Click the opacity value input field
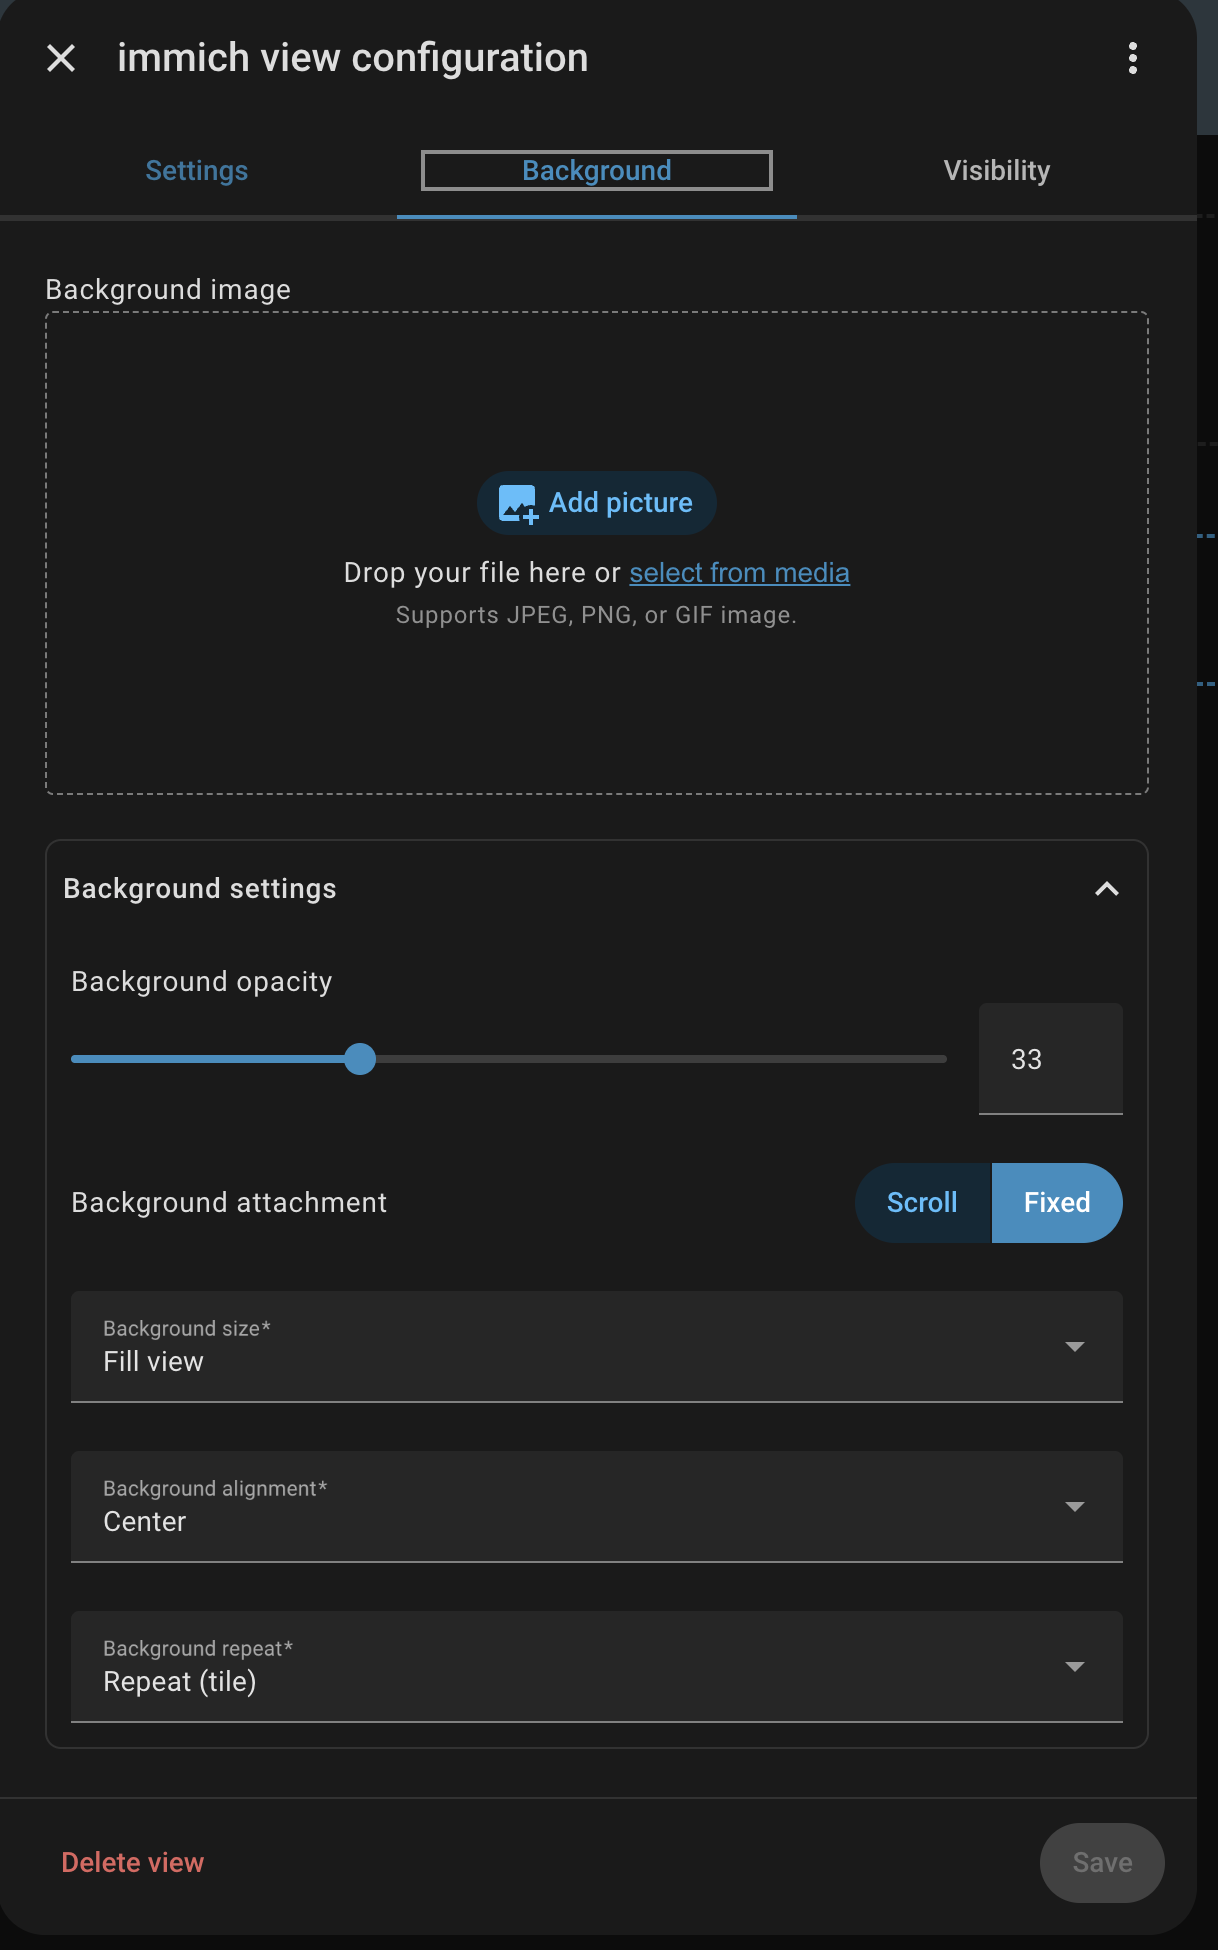This screenshot has width=1218, height=1950. click(x=1050, y=1059)
